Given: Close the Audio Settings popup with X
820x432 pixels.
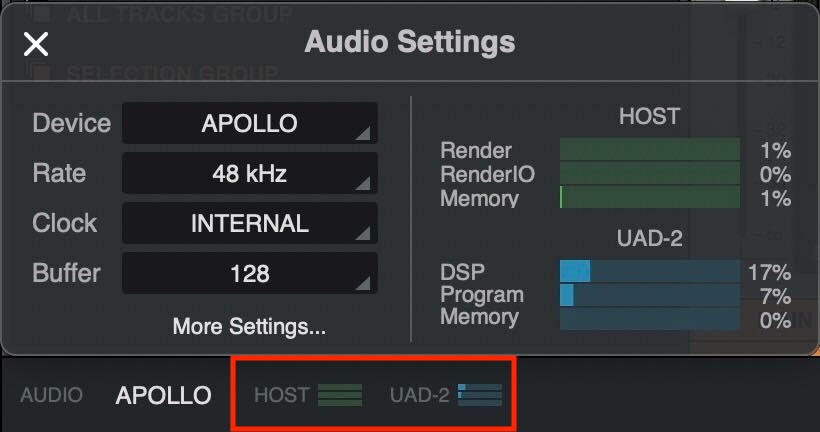Looking at the screenshot, I should (36, 43).
